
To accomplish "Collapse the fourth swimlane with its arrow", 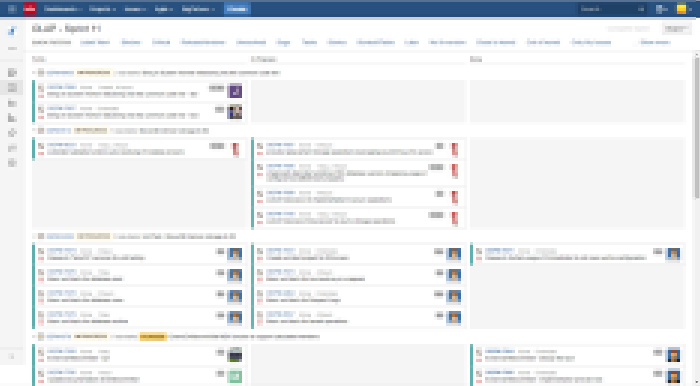I will 34,336.
